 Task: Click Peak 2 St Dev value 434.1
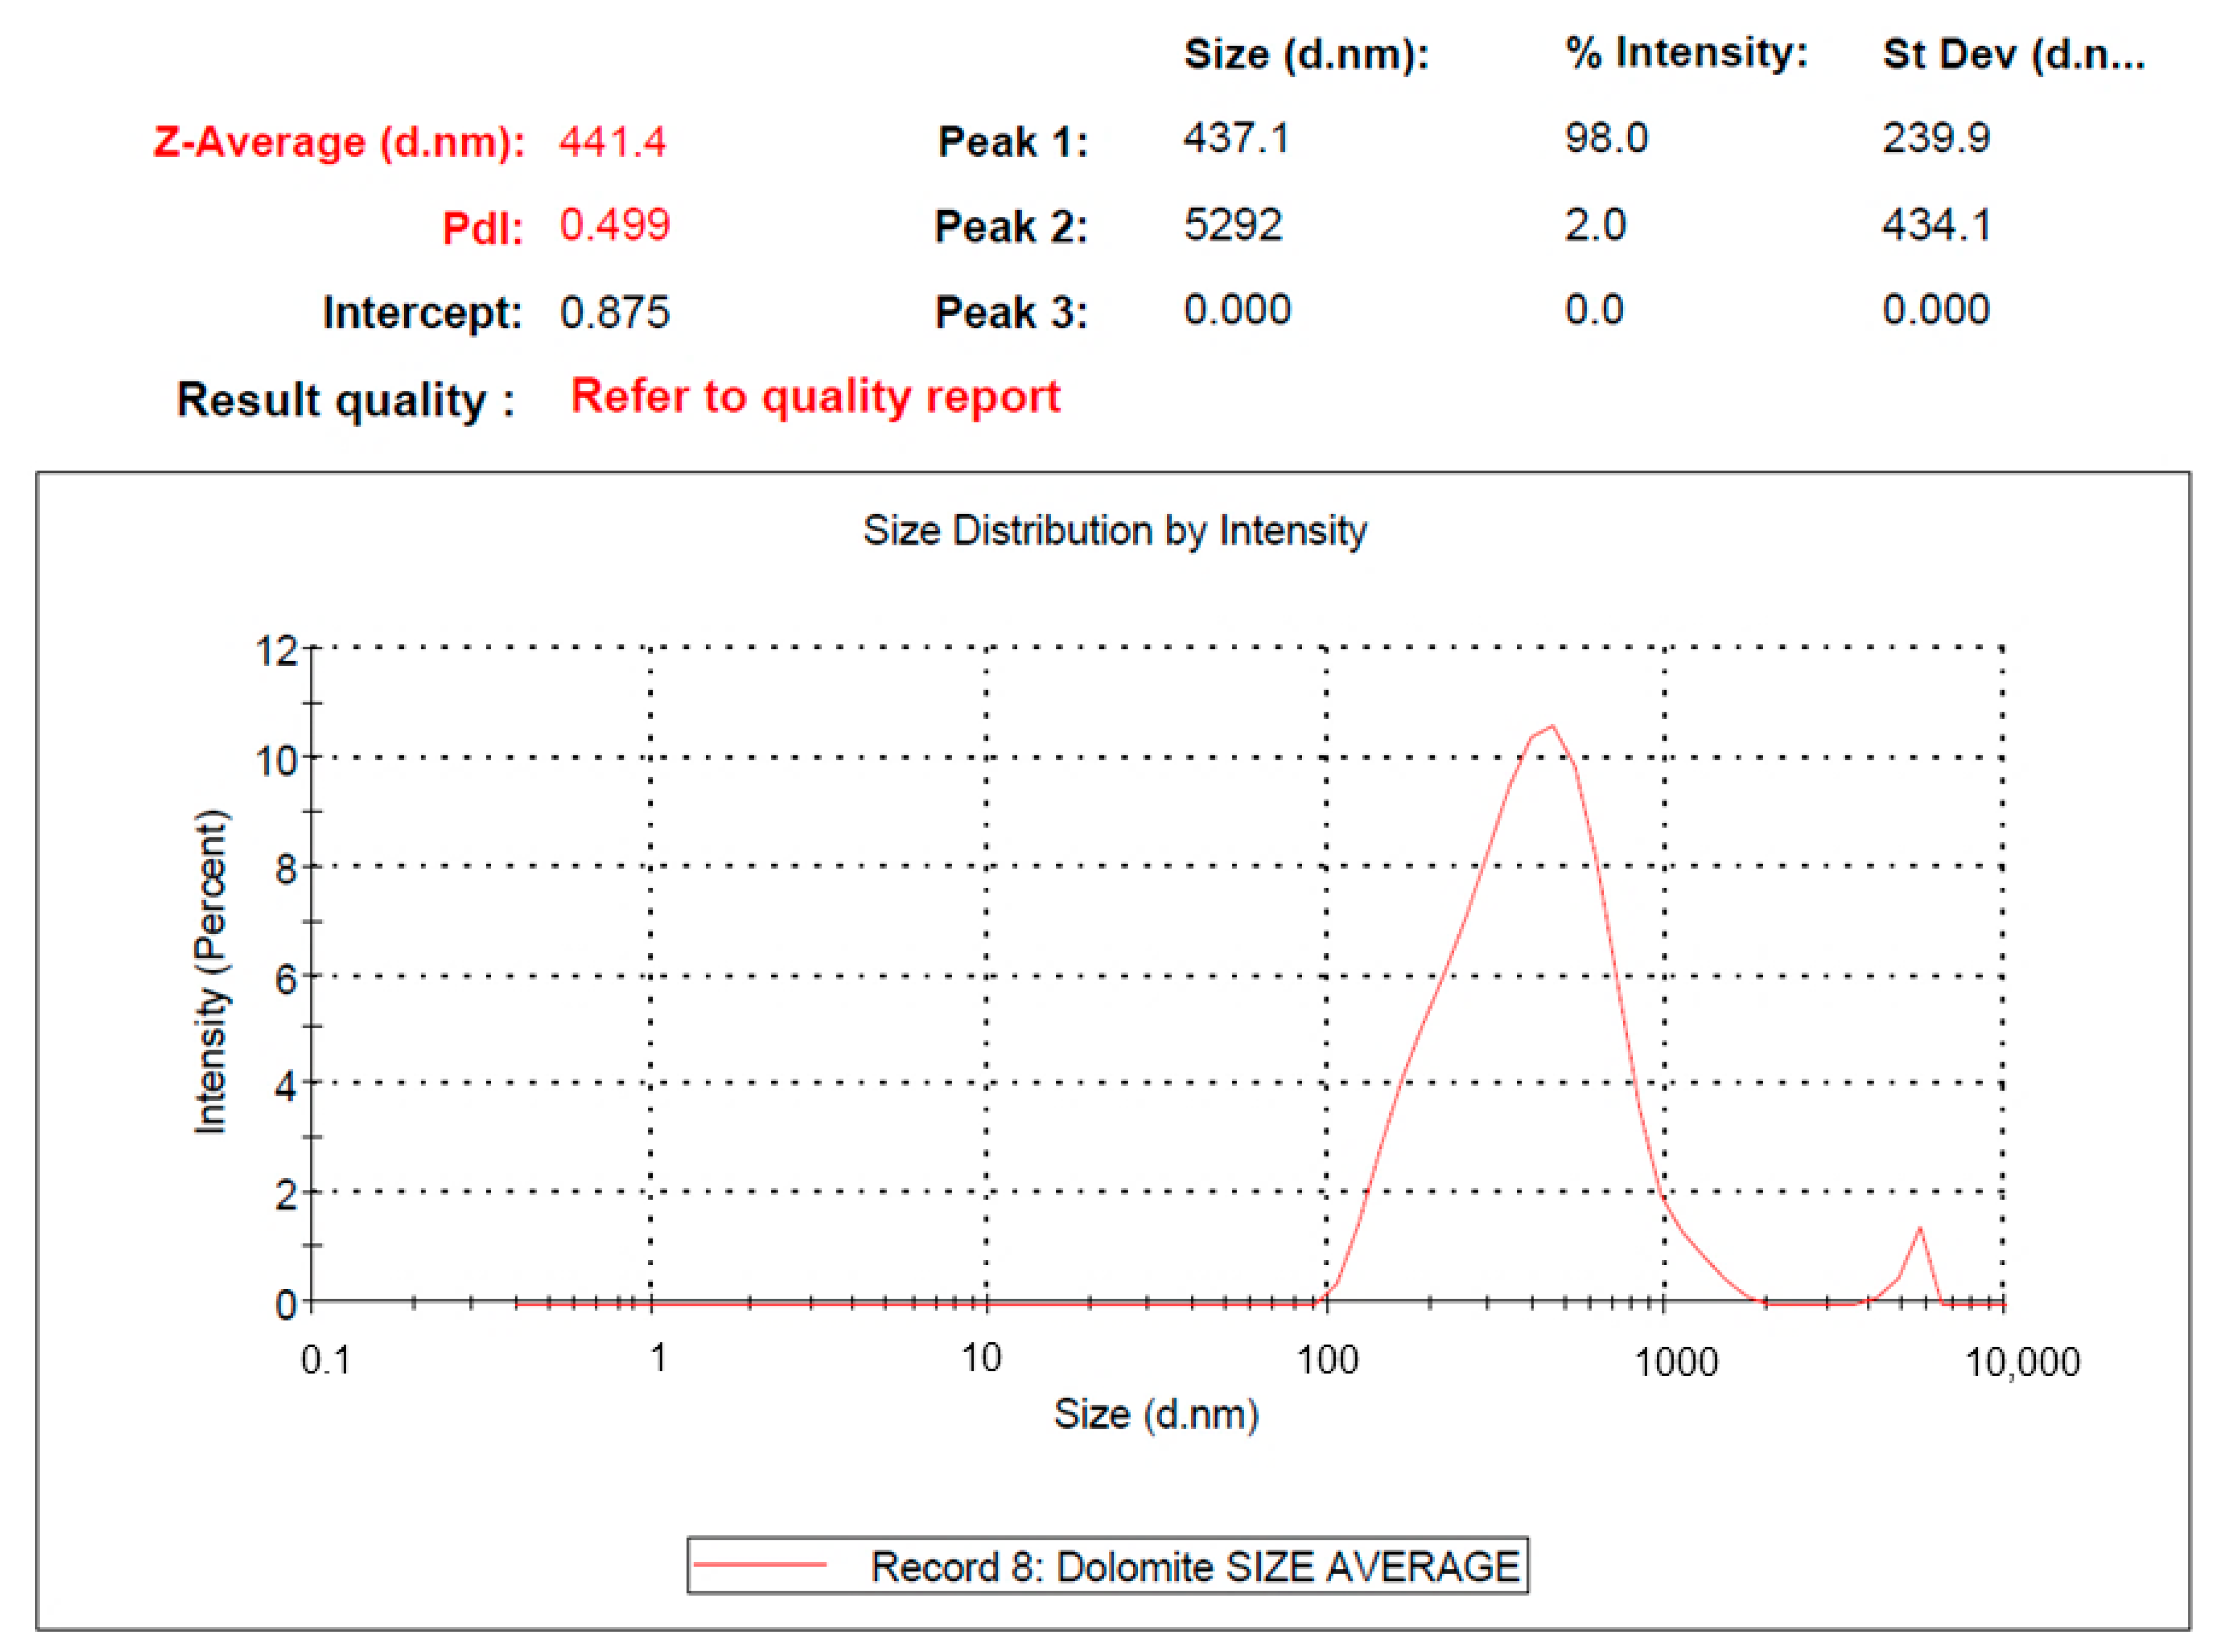(x=1935, y=225)
